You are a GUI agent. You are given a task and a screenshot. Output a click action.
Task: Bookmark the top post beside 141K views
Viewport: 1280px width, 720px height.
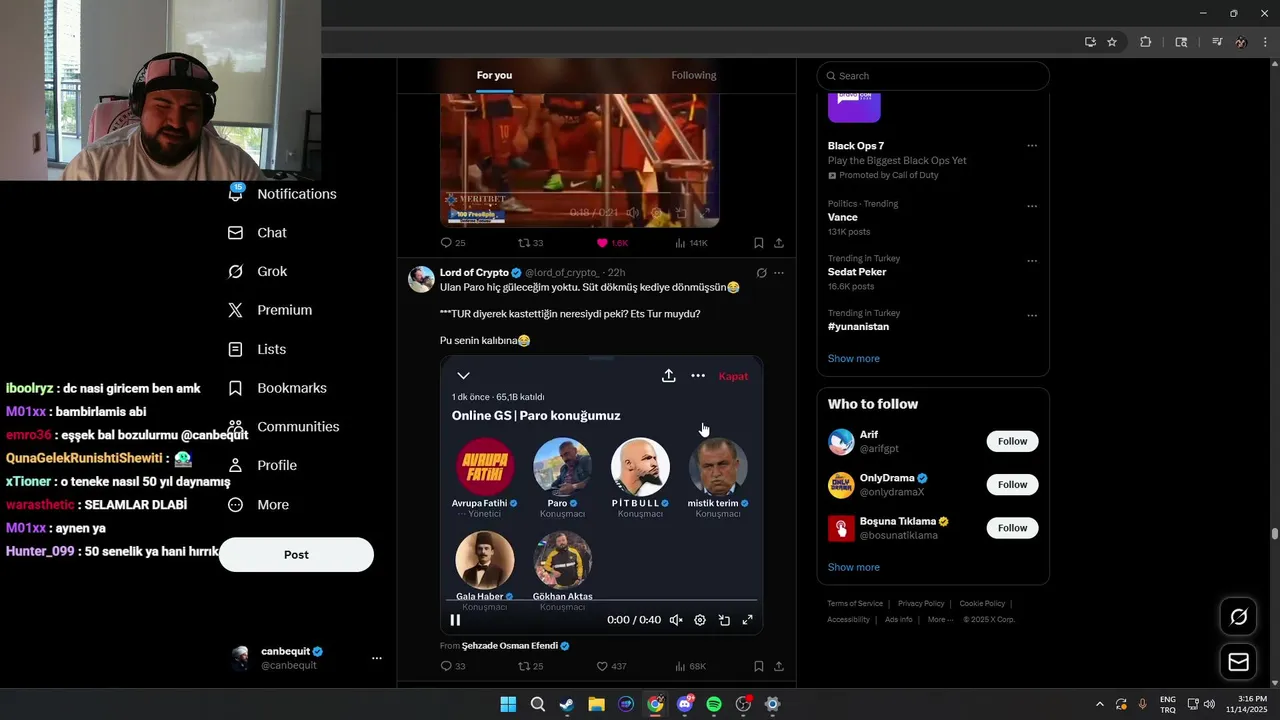[x=759, y=243]
